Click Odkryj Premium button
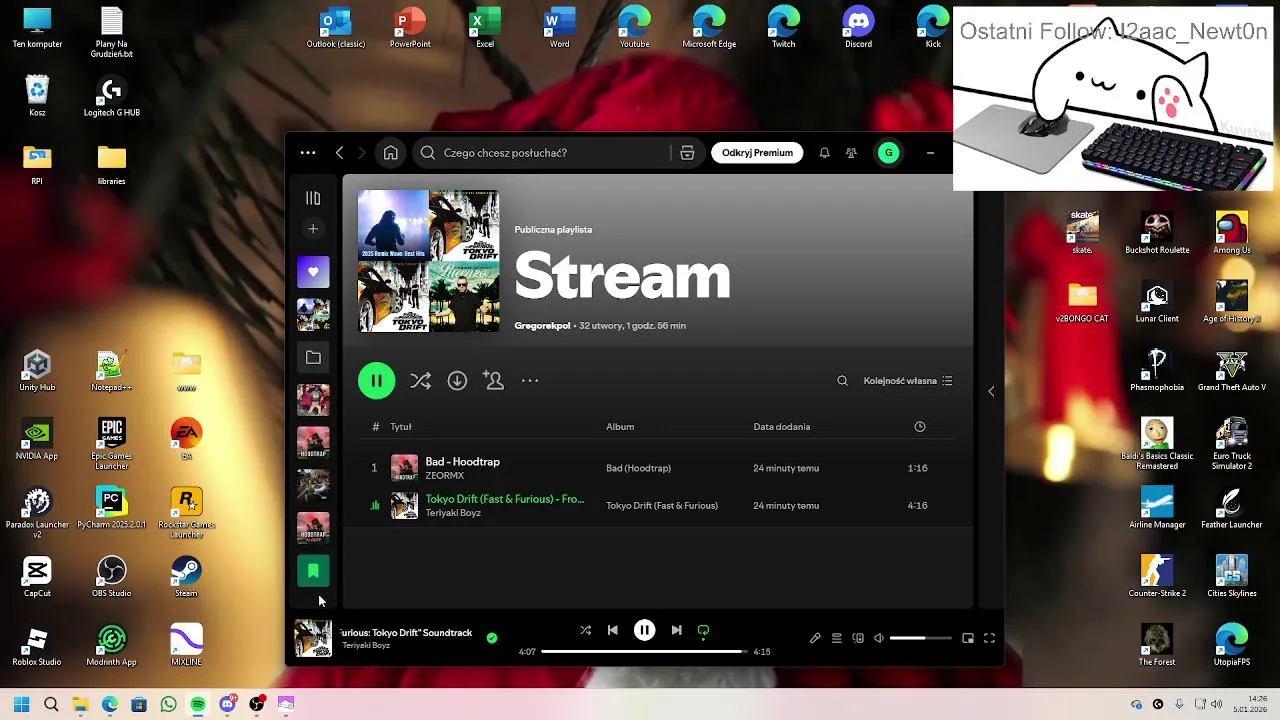The height and width of the screenshot is (720, 1280). tap(757, 153)
